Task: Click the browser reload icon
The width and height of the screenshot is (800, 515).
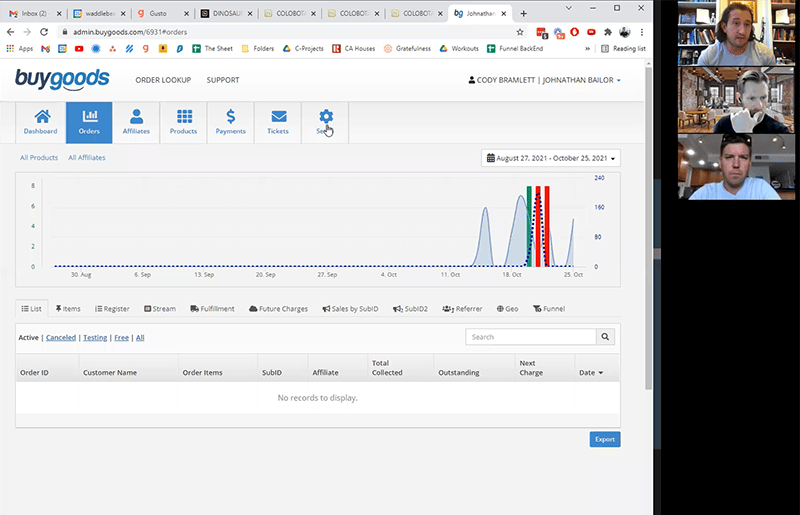Action: coord(44,32)
